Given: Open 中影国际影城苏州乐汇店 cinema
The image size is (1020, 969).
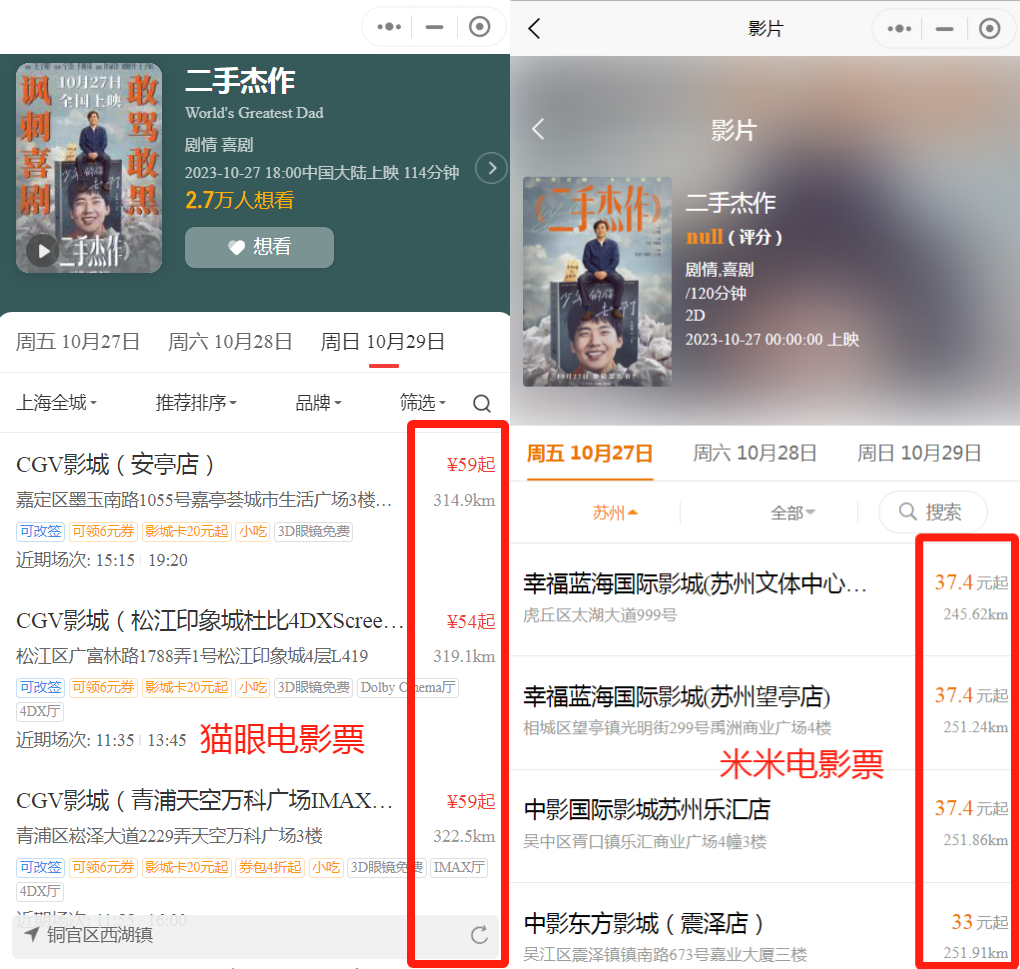Looking at the screenshot, I should coord(647,810).
